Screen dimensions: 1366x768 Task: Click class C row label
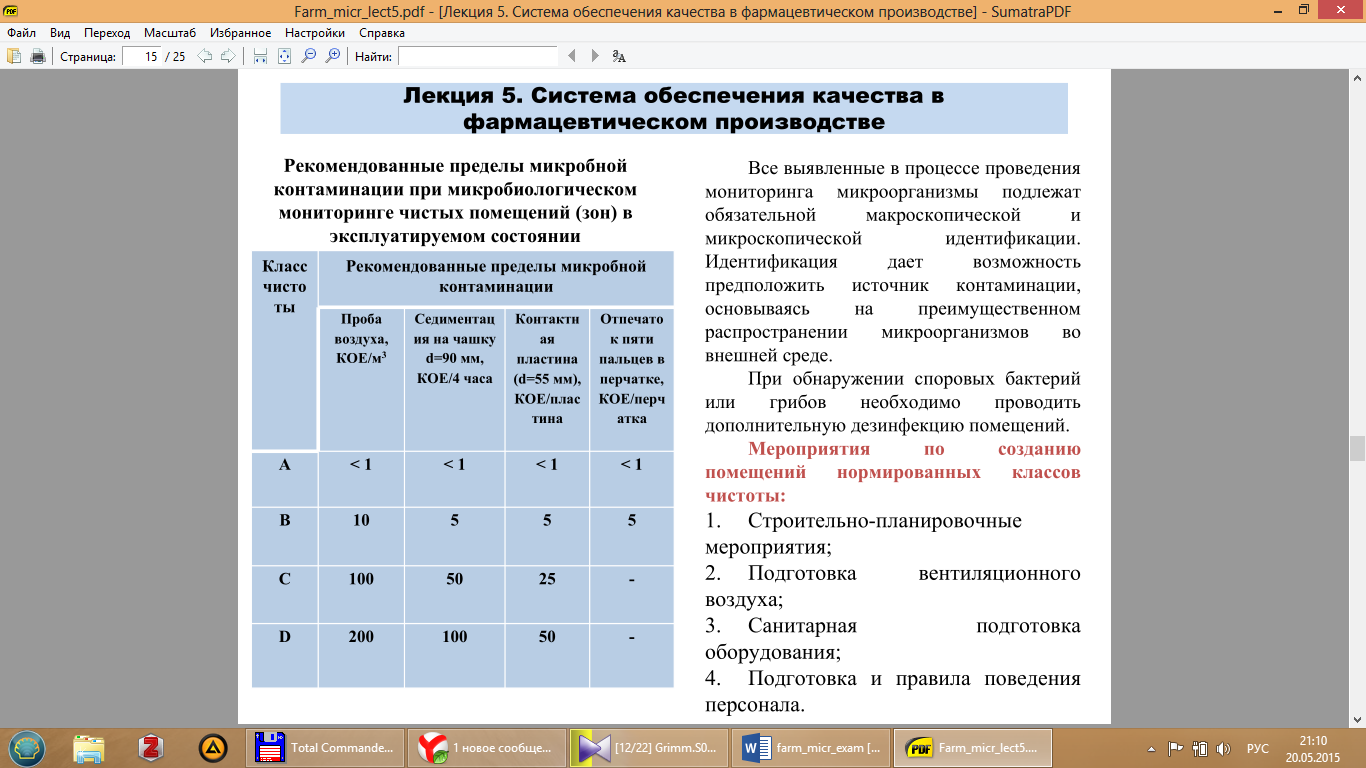285,579
